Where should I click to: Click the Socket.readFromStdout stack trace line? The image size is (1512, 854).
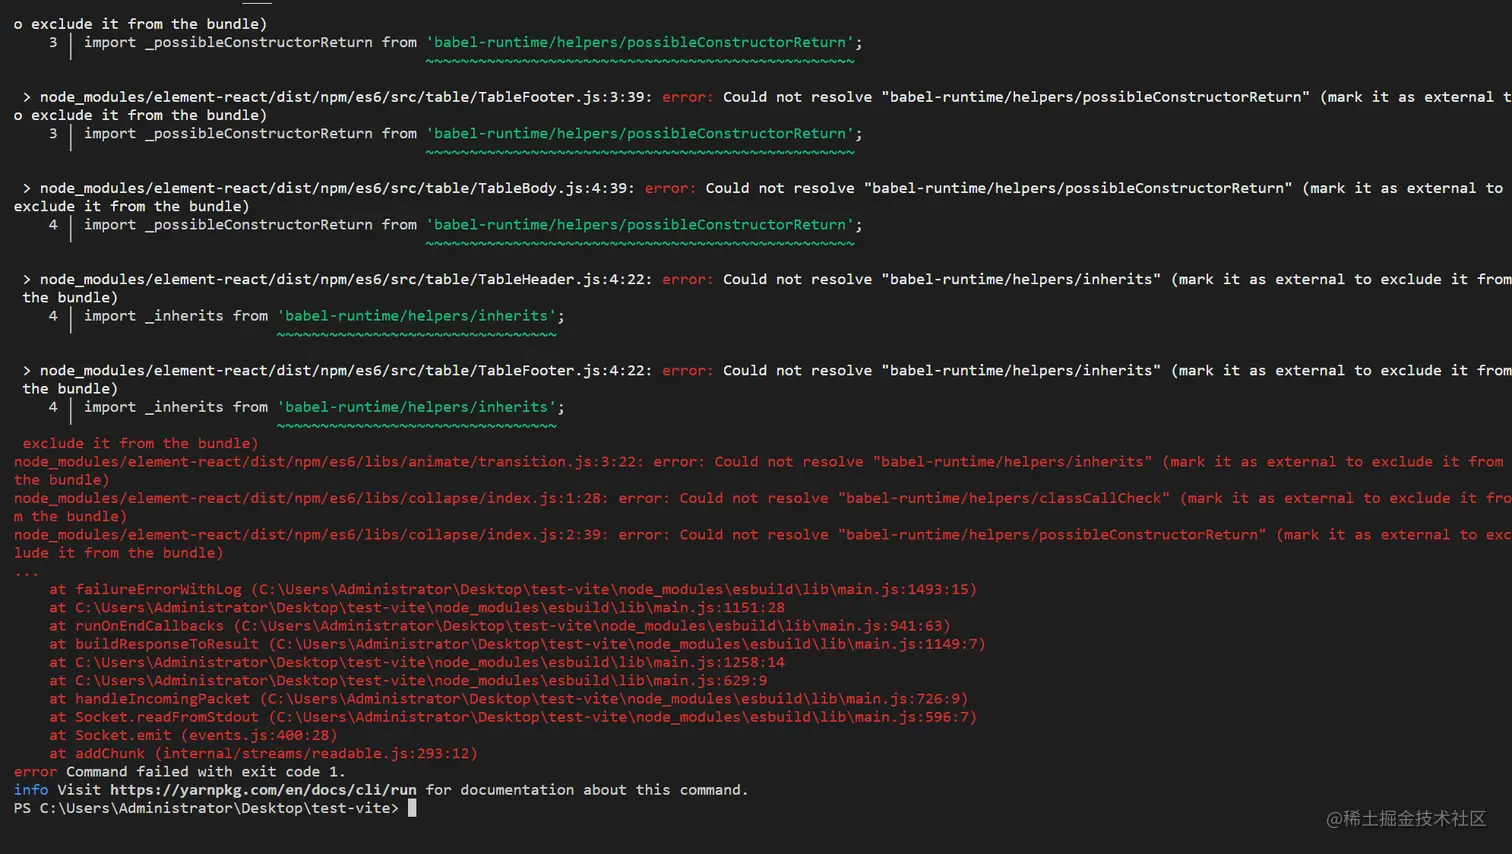(x=513, y=717)
